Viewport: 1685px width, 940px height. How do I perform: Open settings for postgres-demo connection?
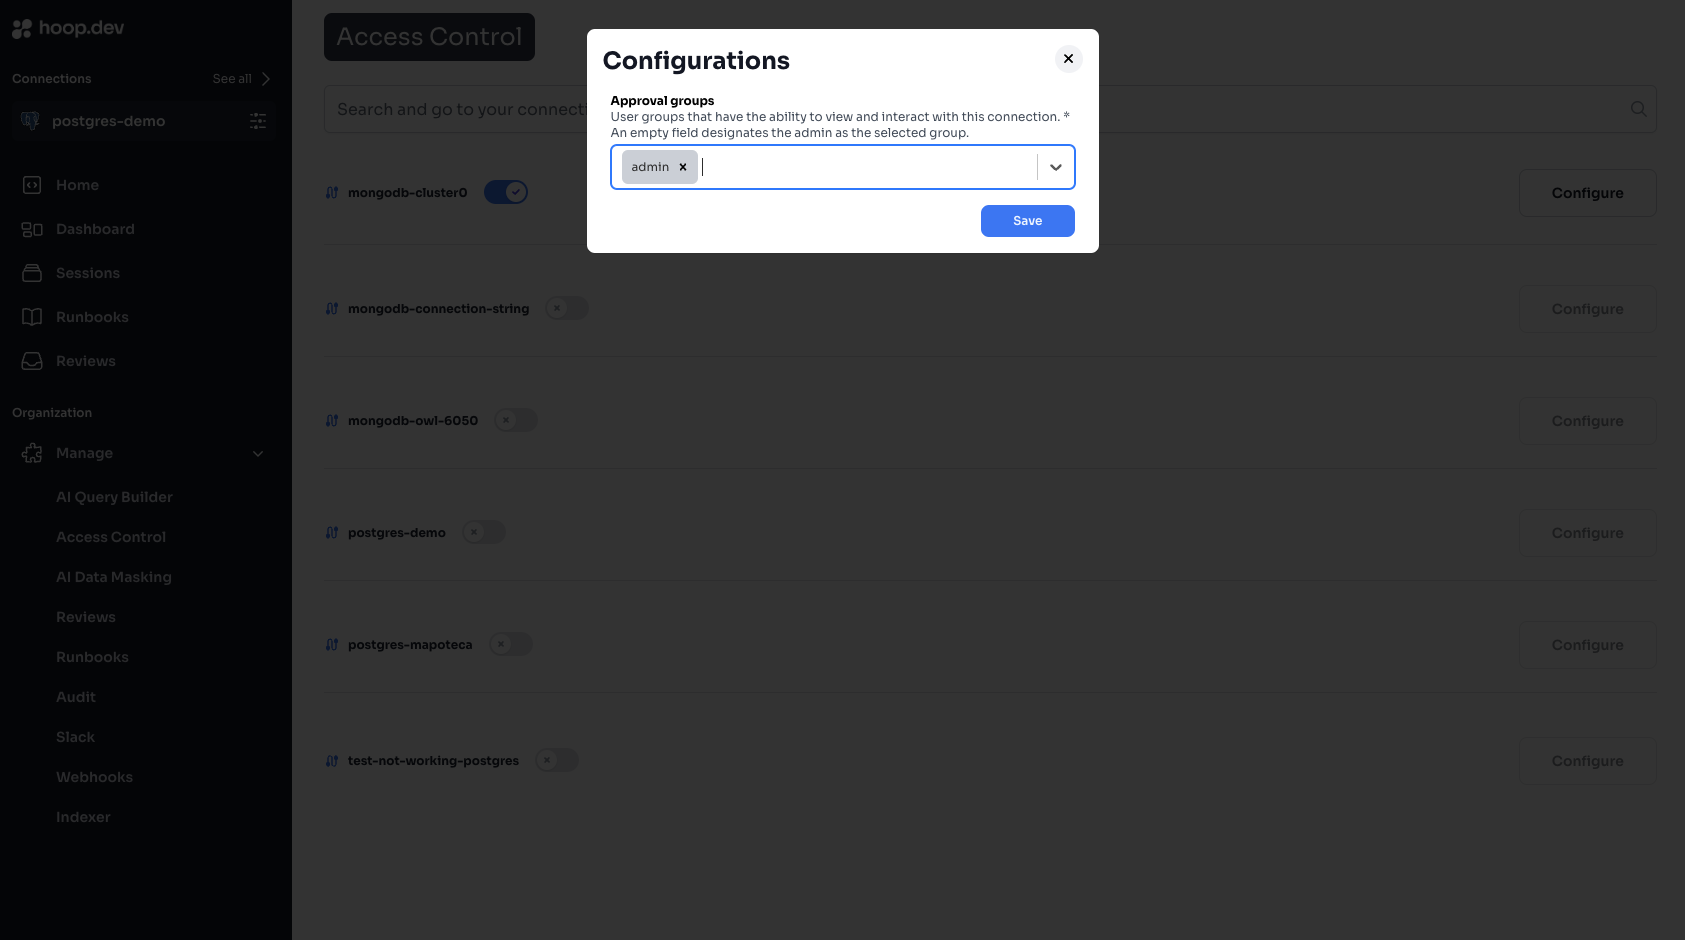point(257,120)
